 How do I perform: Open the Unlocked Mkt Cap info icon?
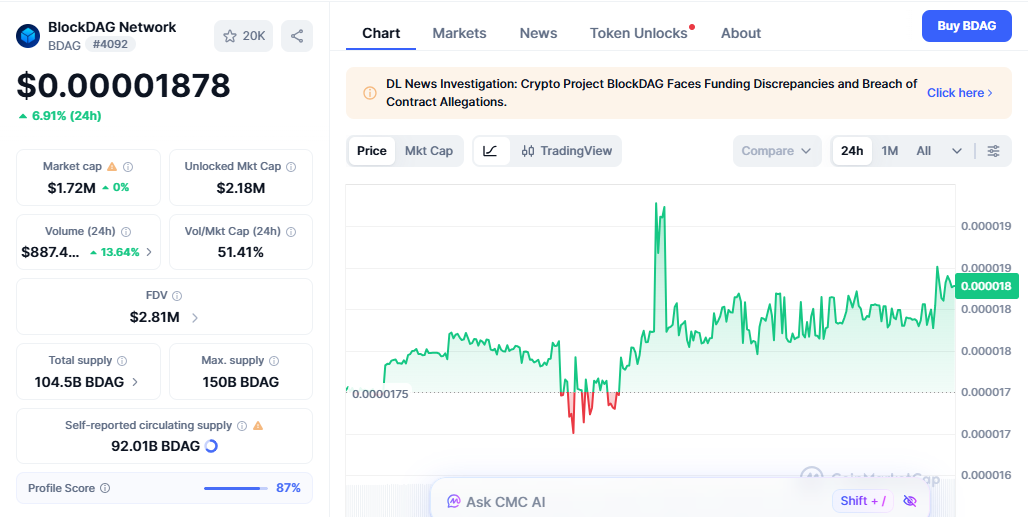point(291,167)
